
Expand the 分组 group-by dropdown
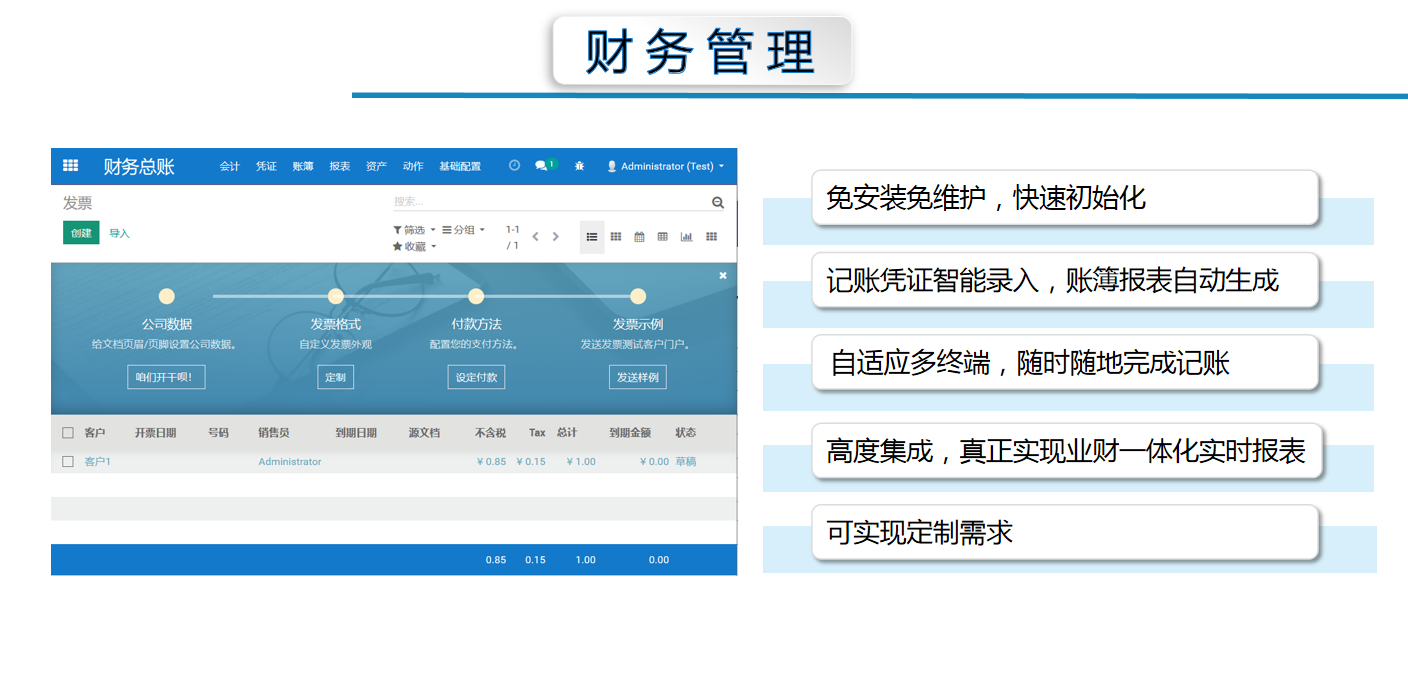coord(463,230)
